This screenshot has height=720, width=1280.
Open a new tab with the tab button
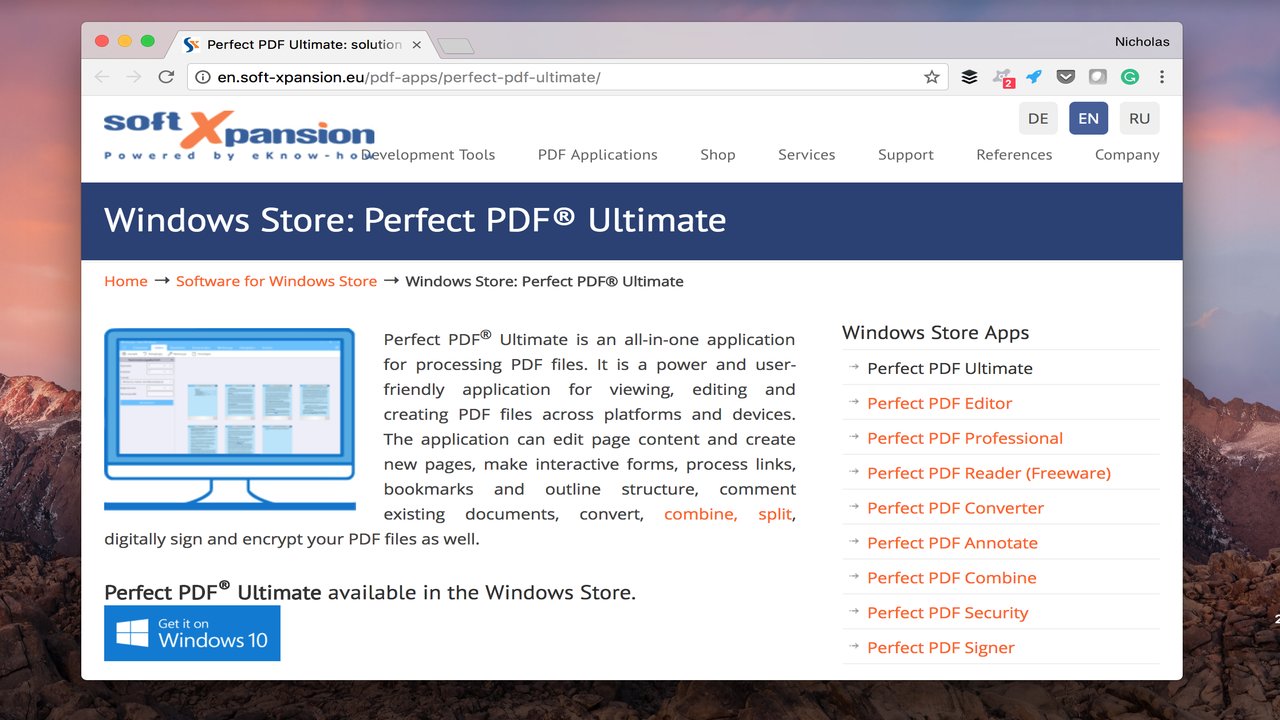tap(455, 45)
